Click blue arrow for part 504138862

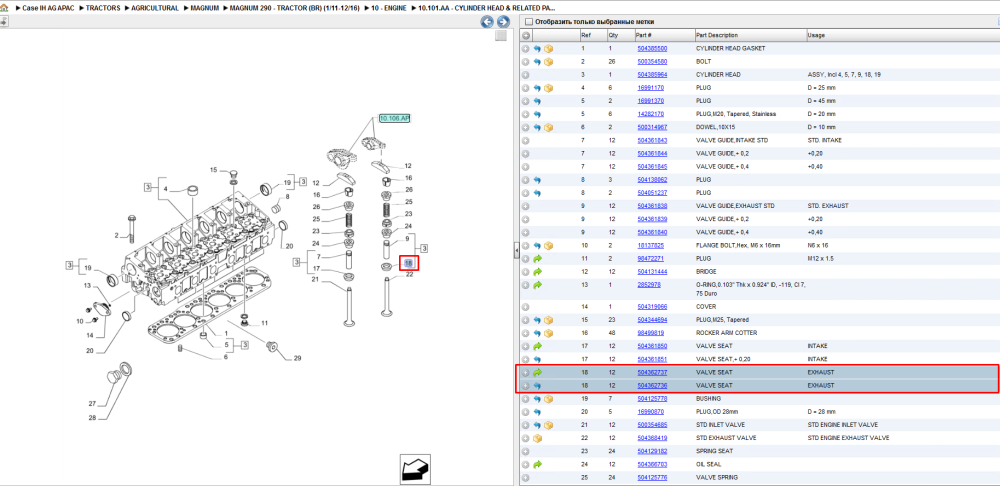pos(537,180)
